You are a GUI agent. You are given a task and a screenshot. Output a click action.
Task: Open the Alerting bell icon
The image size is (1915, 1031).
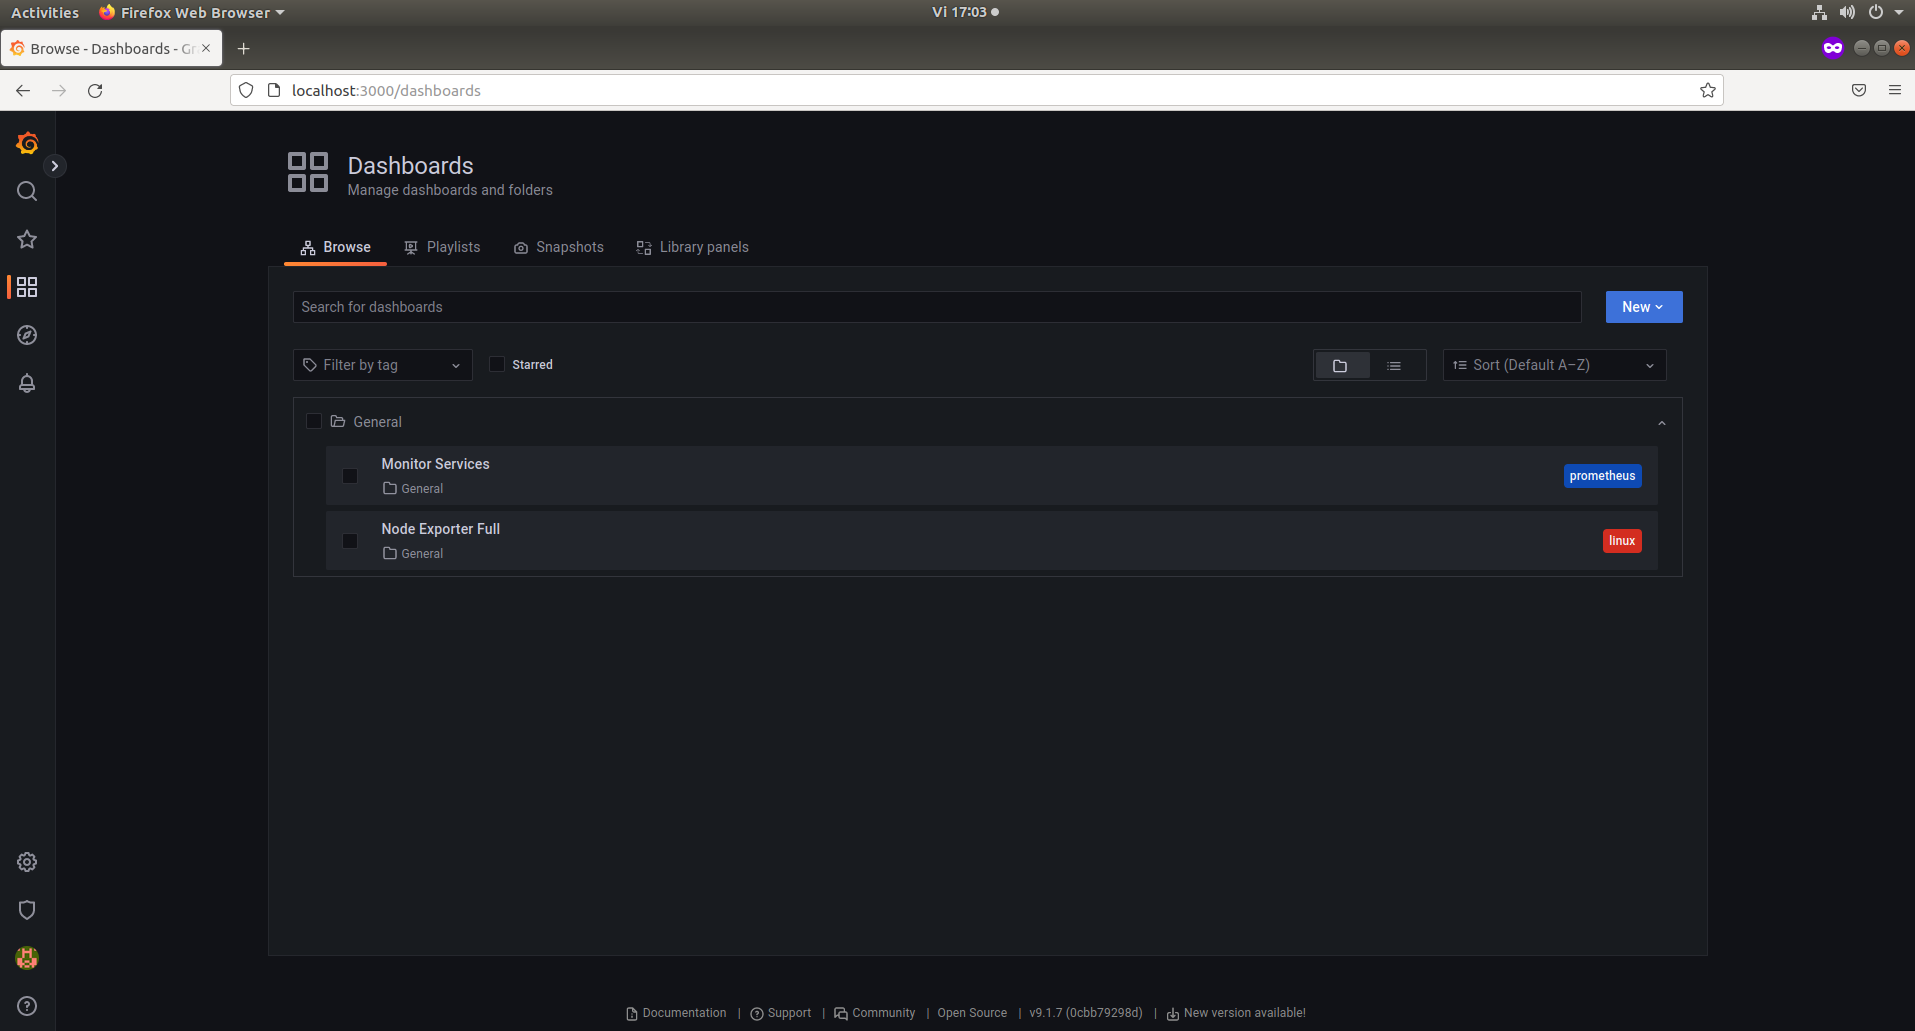click(x=26, y=383)
